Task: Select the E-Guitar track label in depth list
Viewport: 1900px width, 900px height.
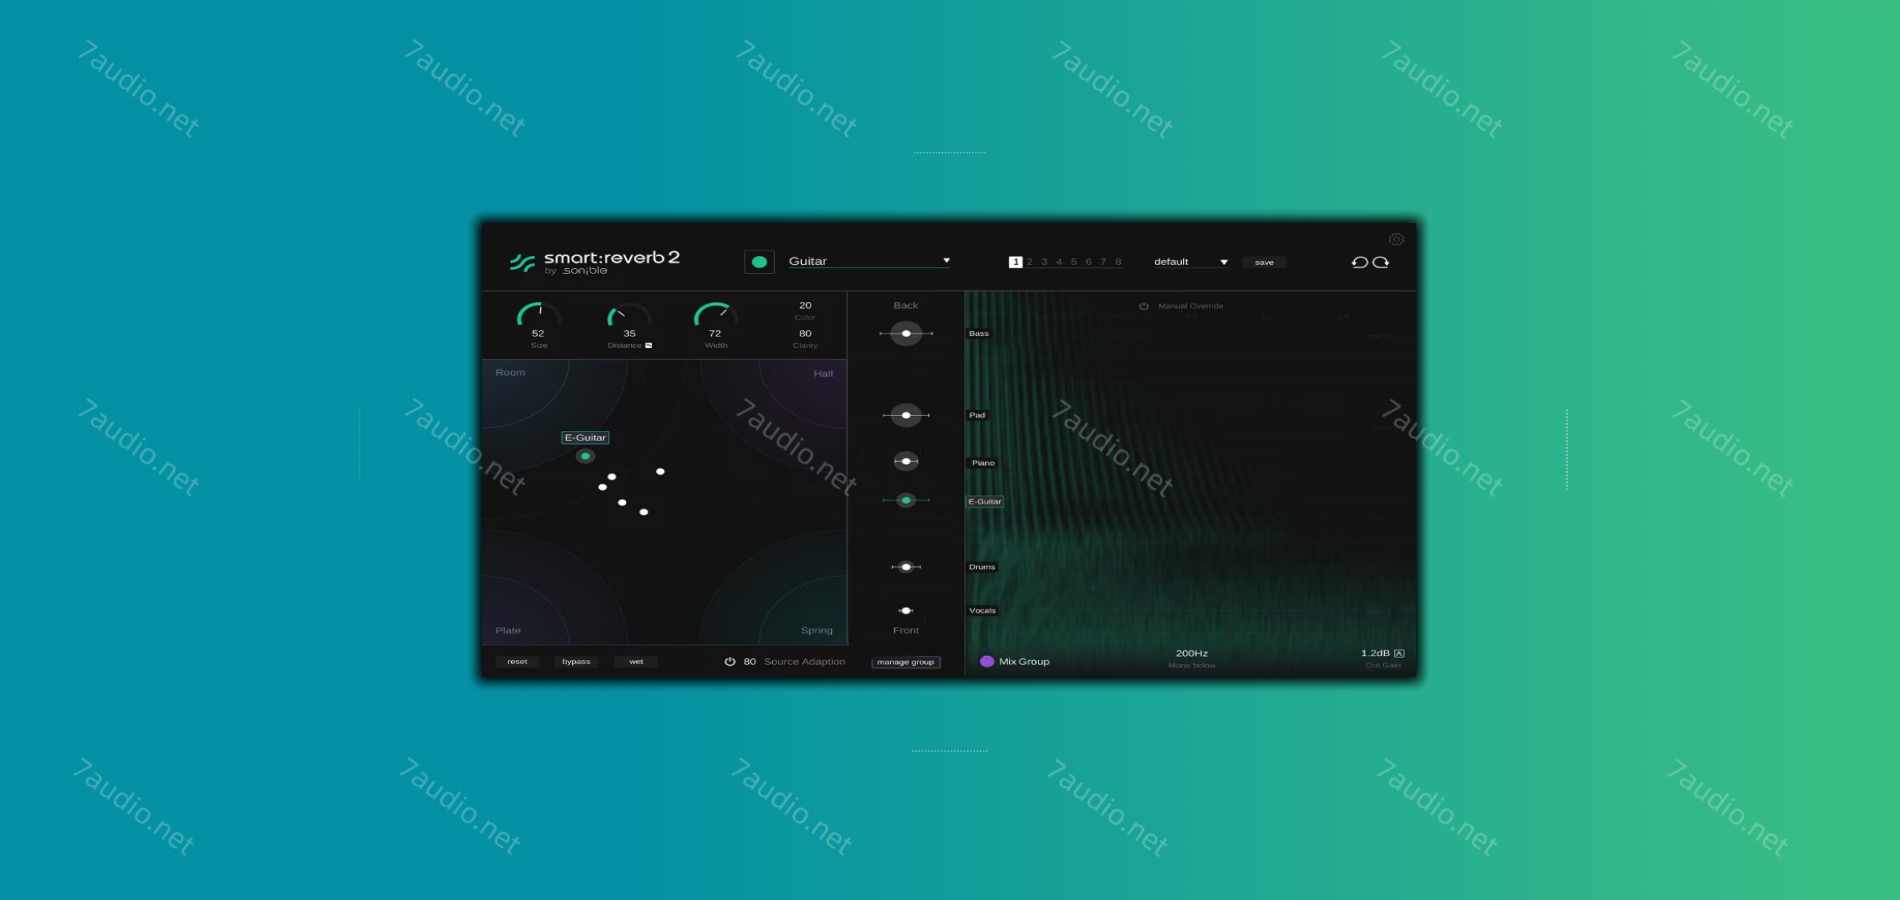Action: (x=985, y=501)
